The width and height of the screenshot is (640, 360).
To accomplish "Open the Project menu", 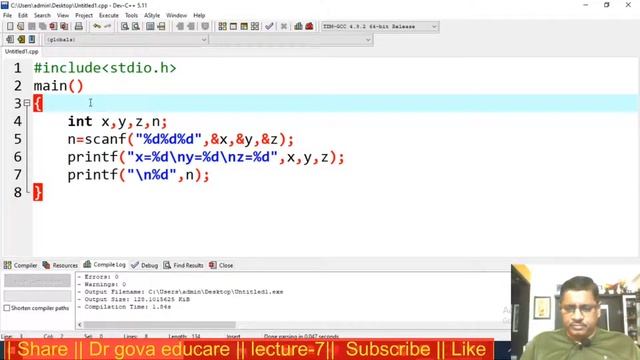I will (84, 16).
